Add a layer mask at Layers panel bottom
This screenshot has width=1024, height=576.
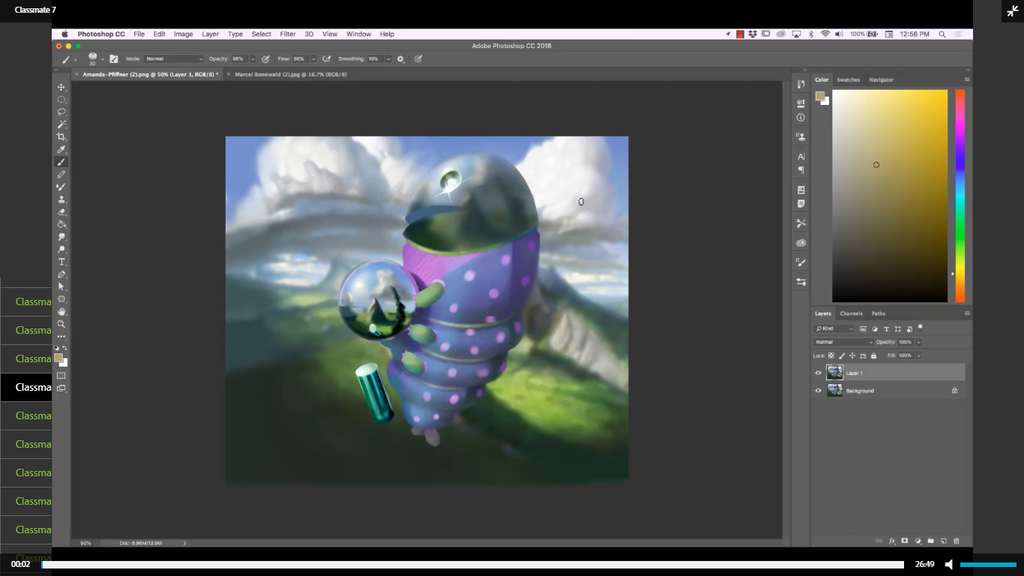pos(904,541)
